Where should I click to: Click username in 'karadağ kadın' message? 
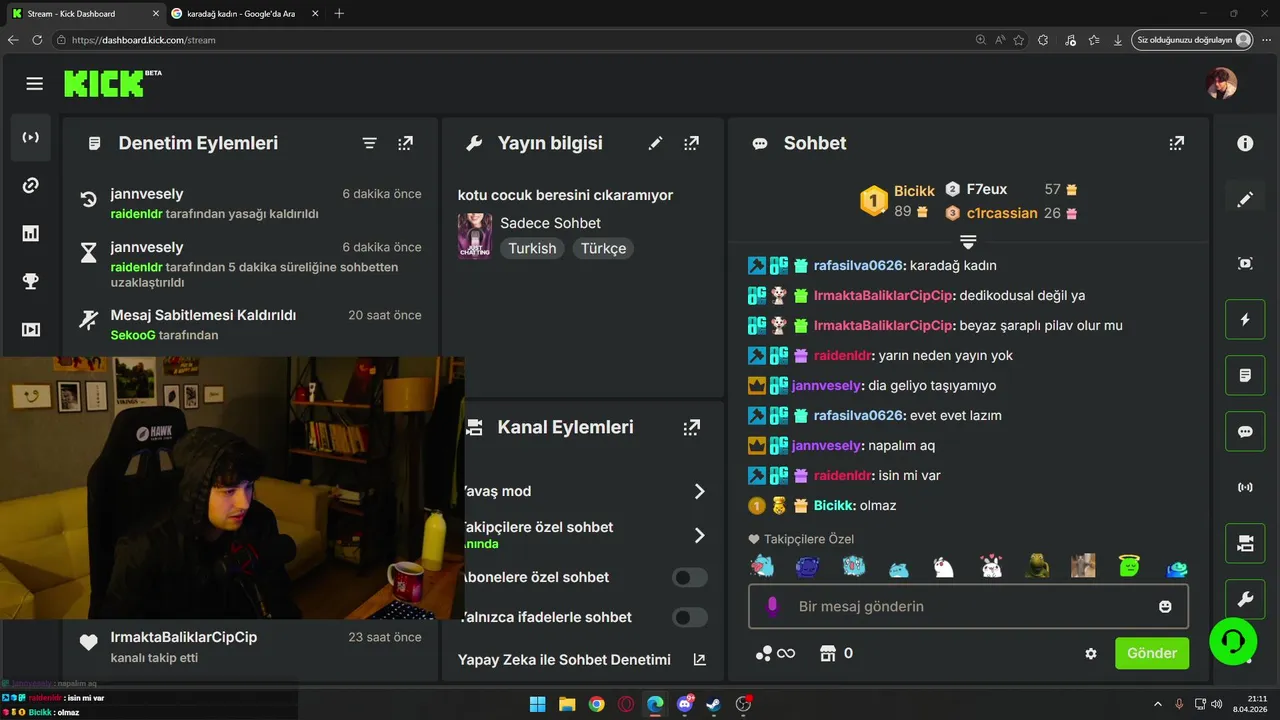click(x=859, y=265)
